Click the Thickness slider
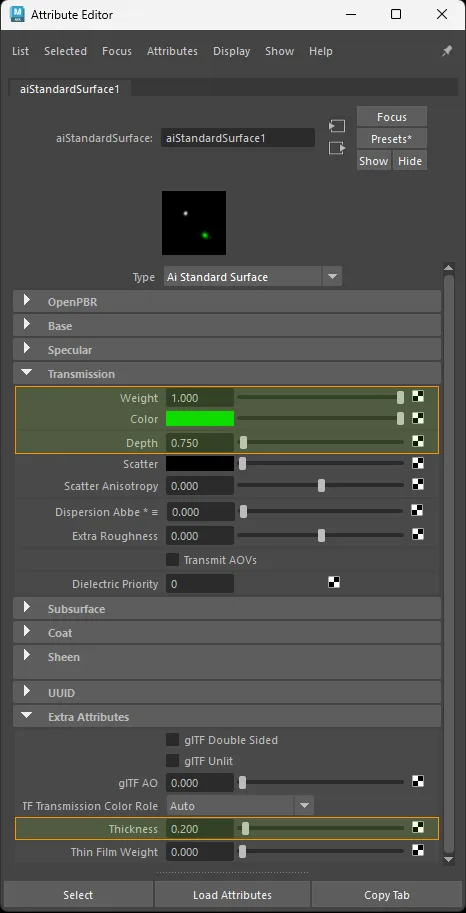This screenshot has height=913, width=466. point(320,829)
